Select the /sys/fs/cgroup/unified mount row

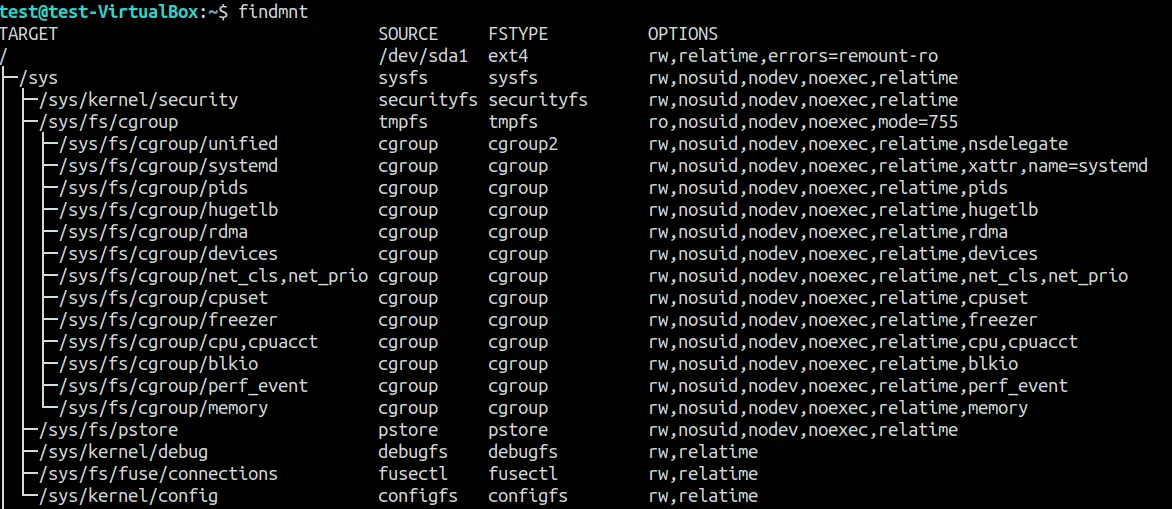pos(168,144)
